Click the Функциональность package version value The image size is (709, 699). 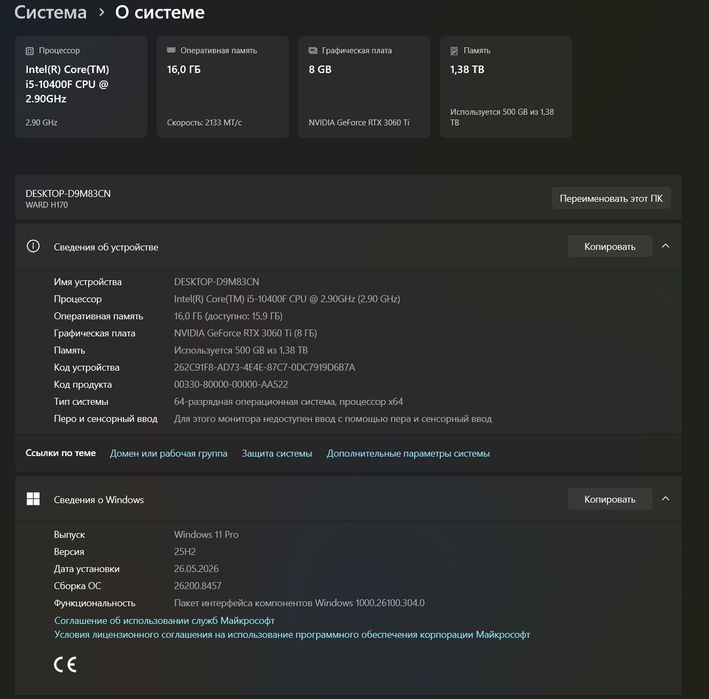(x=299, y=603)
